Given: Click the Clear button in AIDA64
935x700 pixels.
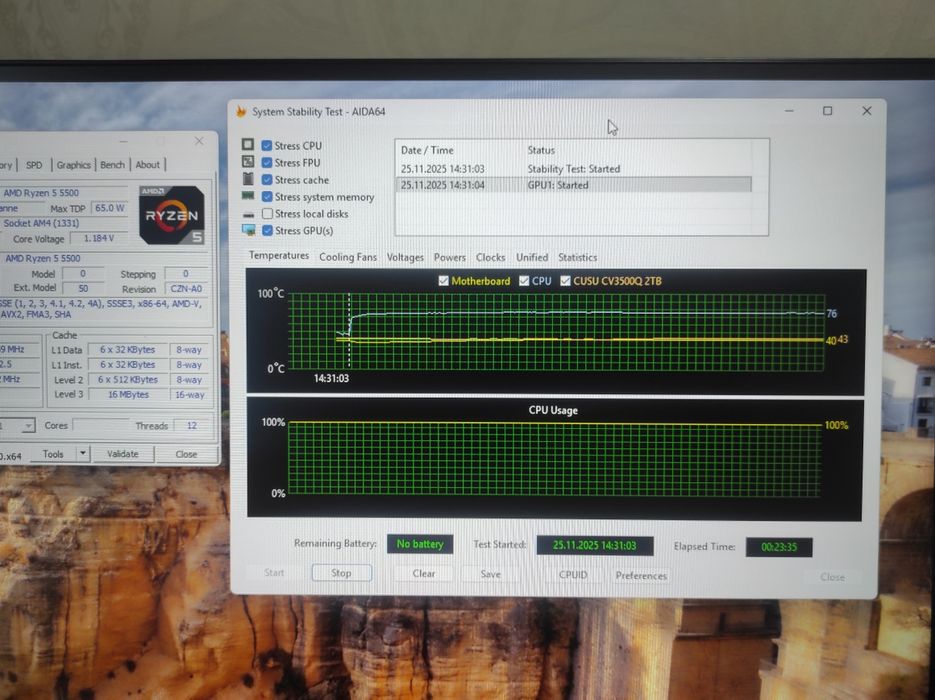Looking at the screenshot, I should [x=424, y=573].
